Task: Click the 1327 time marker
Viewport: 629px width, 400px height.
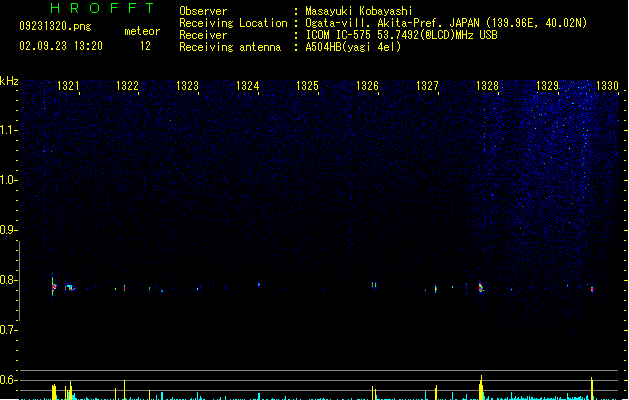Action: (427, 86)
